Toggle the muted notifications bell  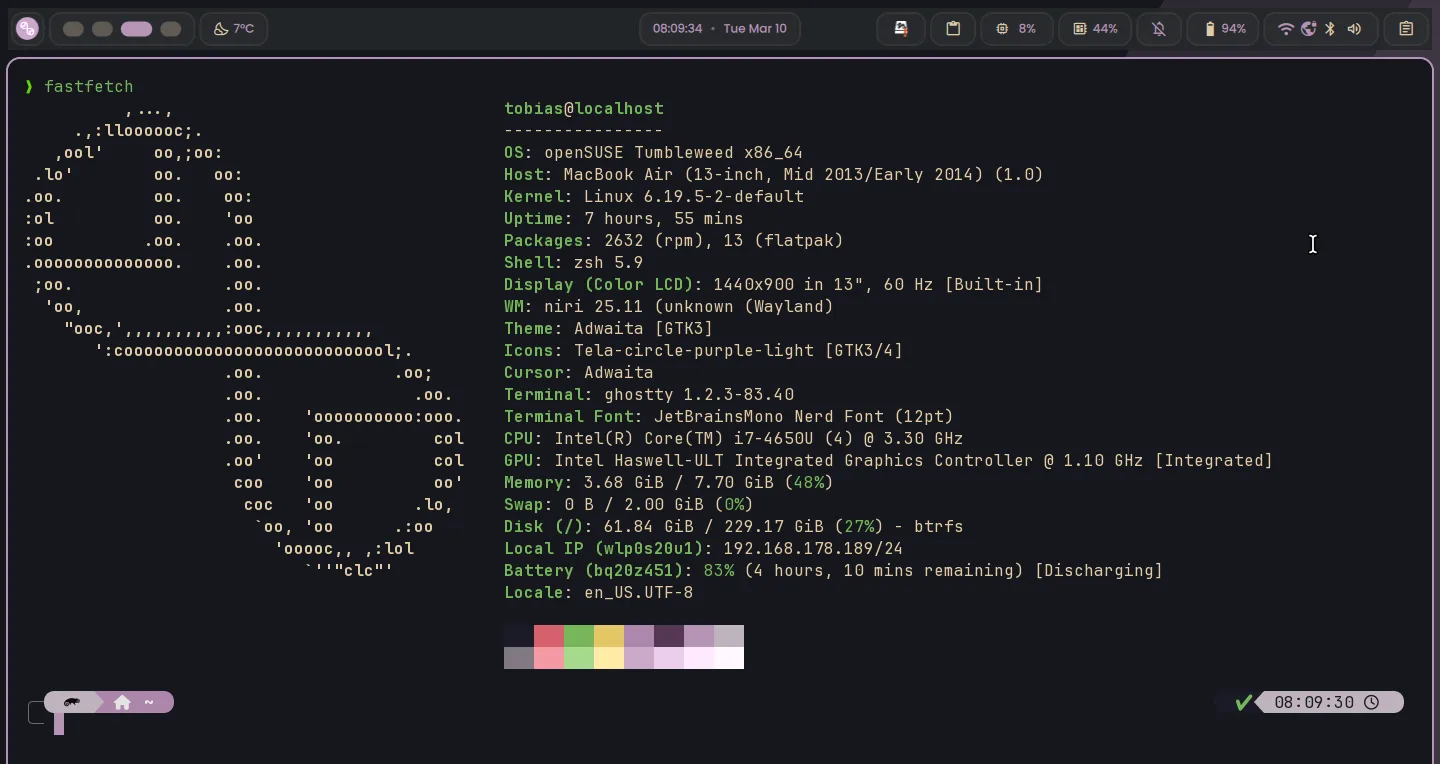click(x=1159, y=29)
